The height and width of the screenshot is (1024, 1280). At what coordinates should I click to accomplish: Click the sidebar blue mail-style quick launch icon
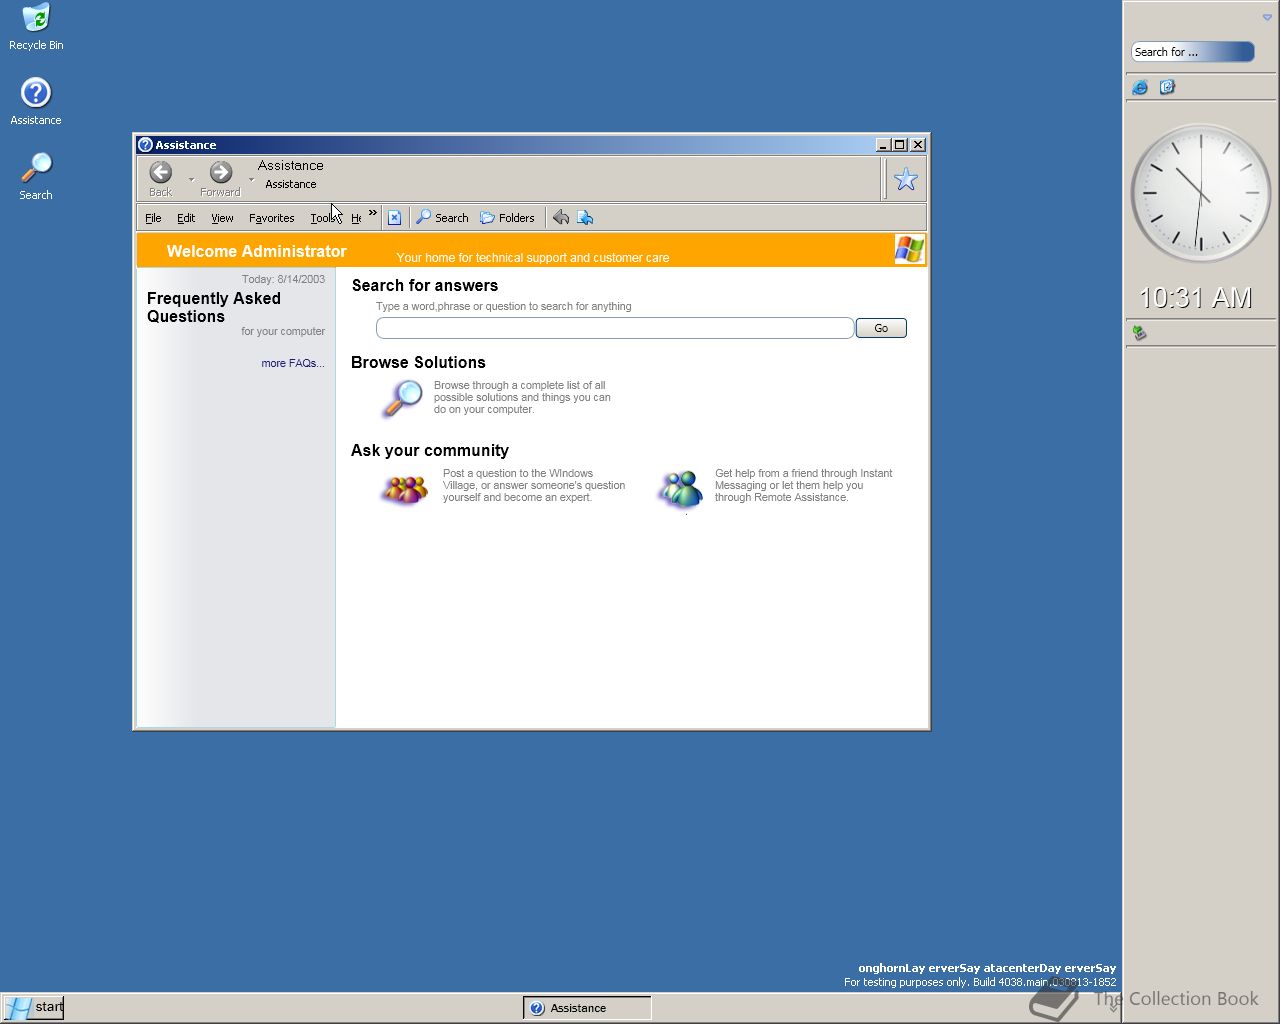[x=1167, y=88]
